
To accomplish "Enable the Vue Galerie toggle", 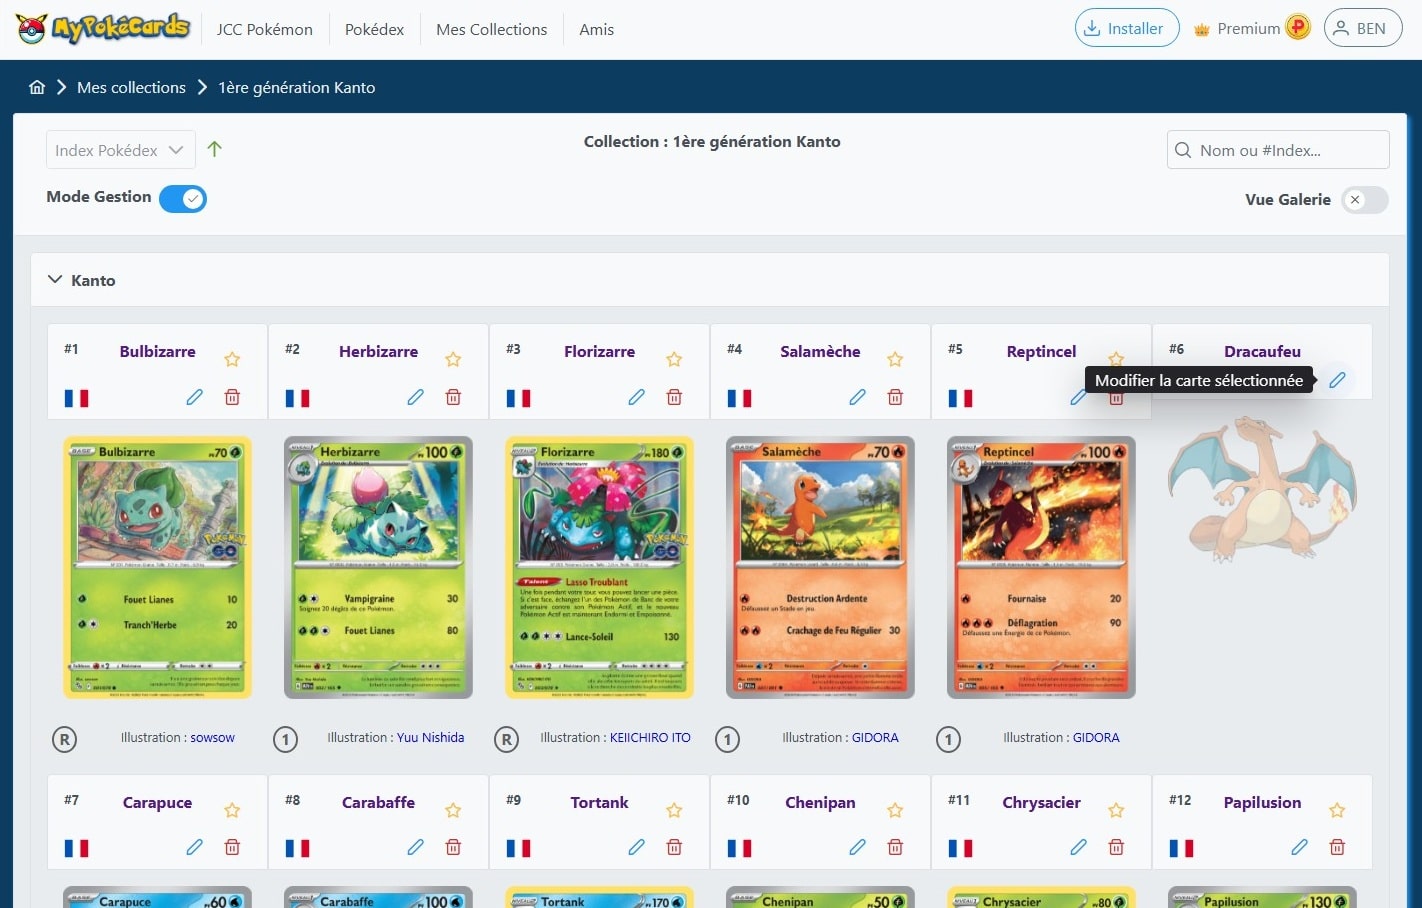I will 1362,200.
